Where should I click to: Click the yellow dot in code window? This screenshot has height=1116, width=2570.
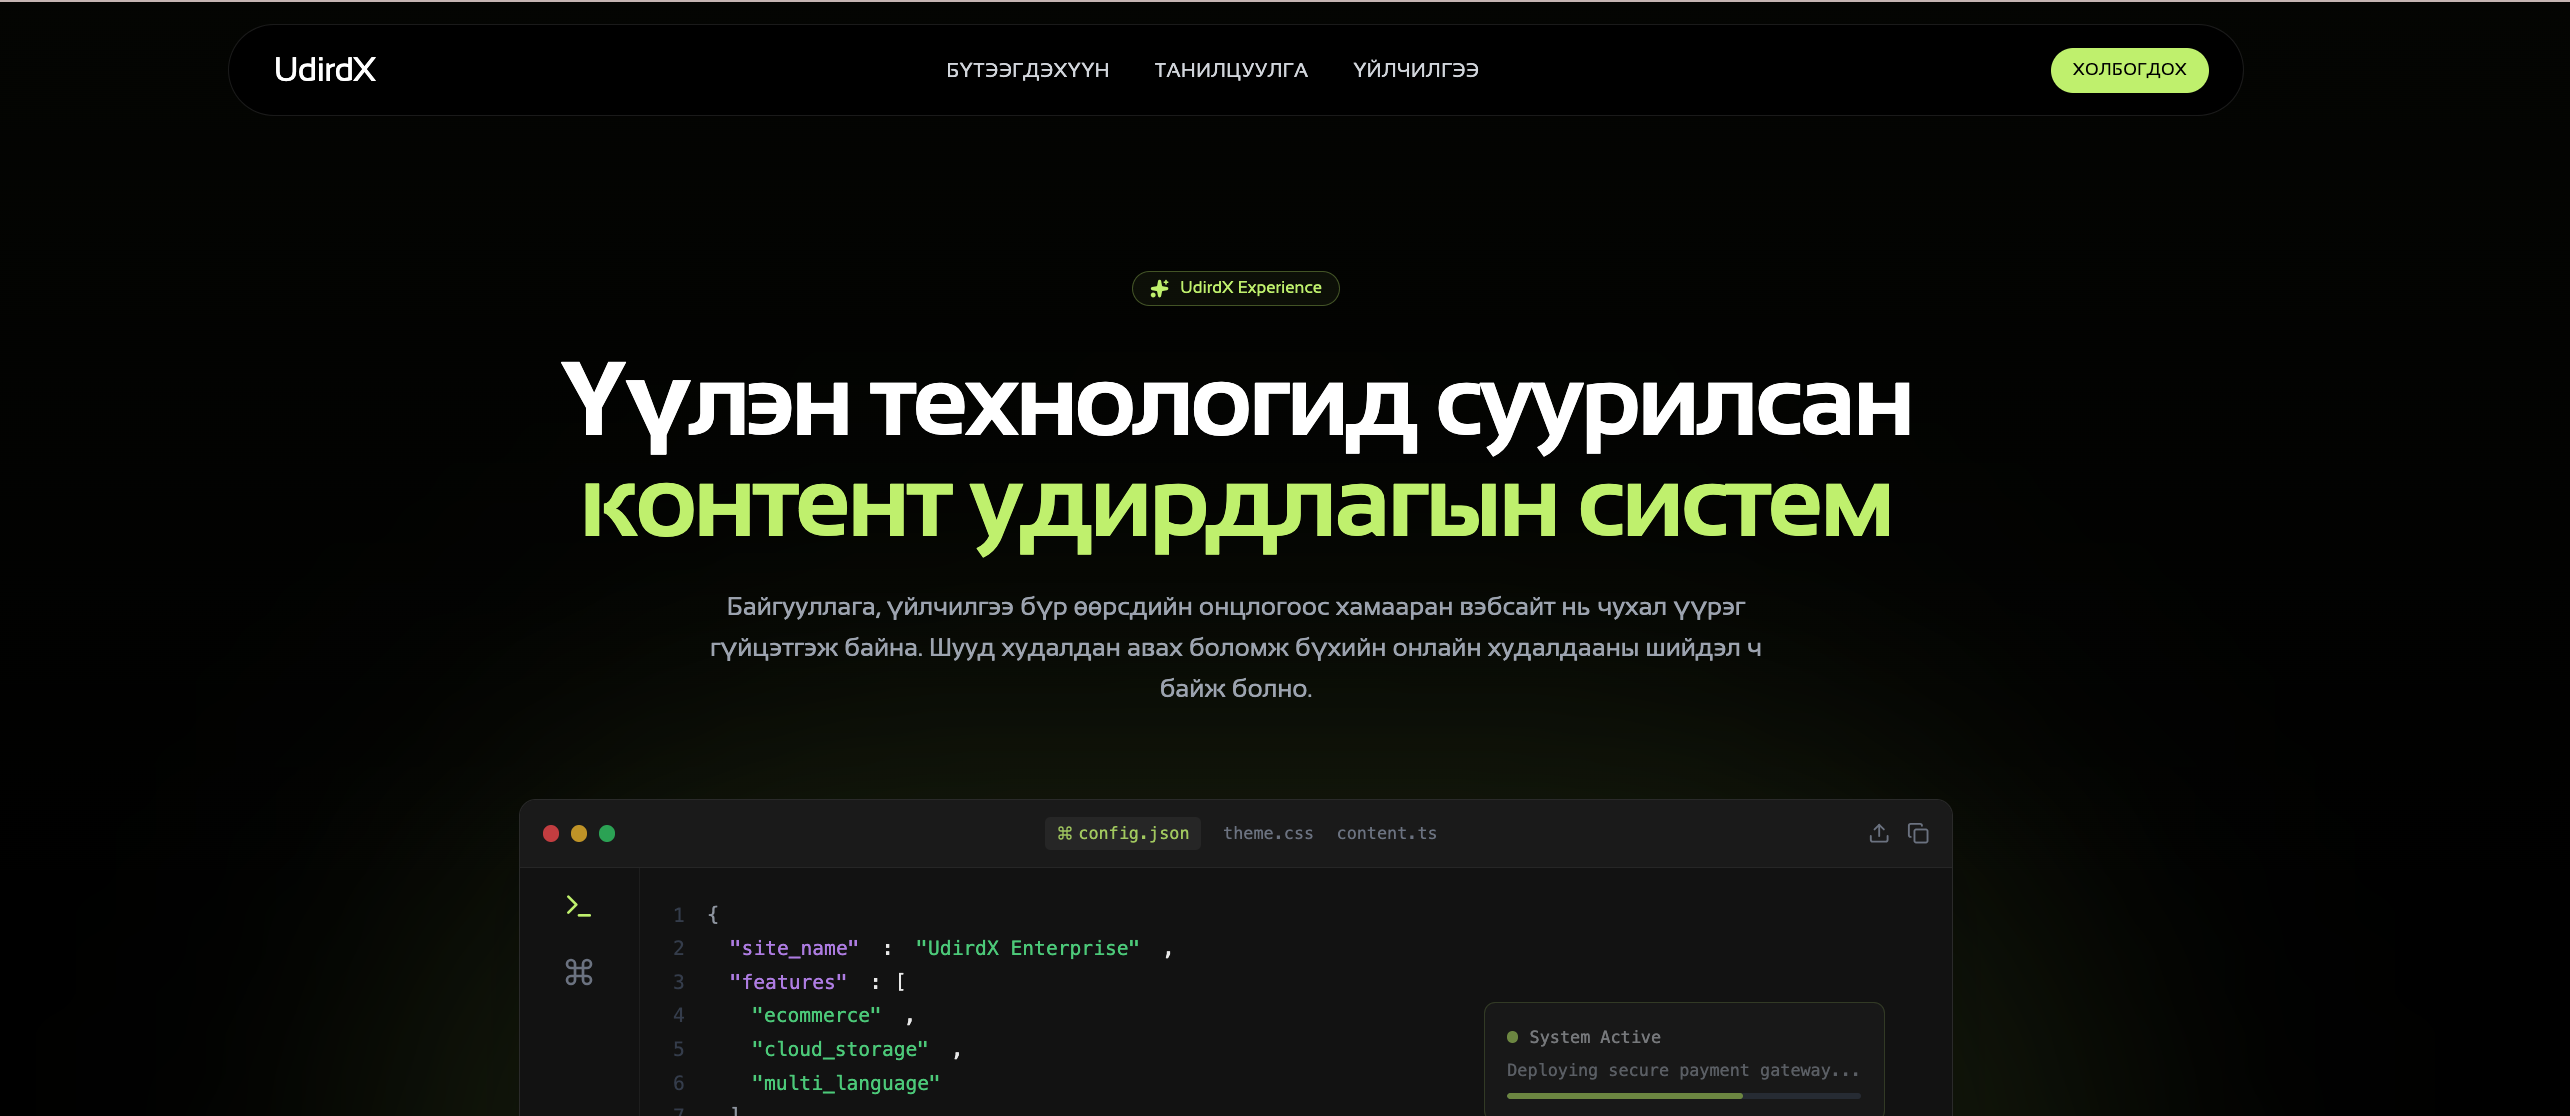click(x=579, y=833)
